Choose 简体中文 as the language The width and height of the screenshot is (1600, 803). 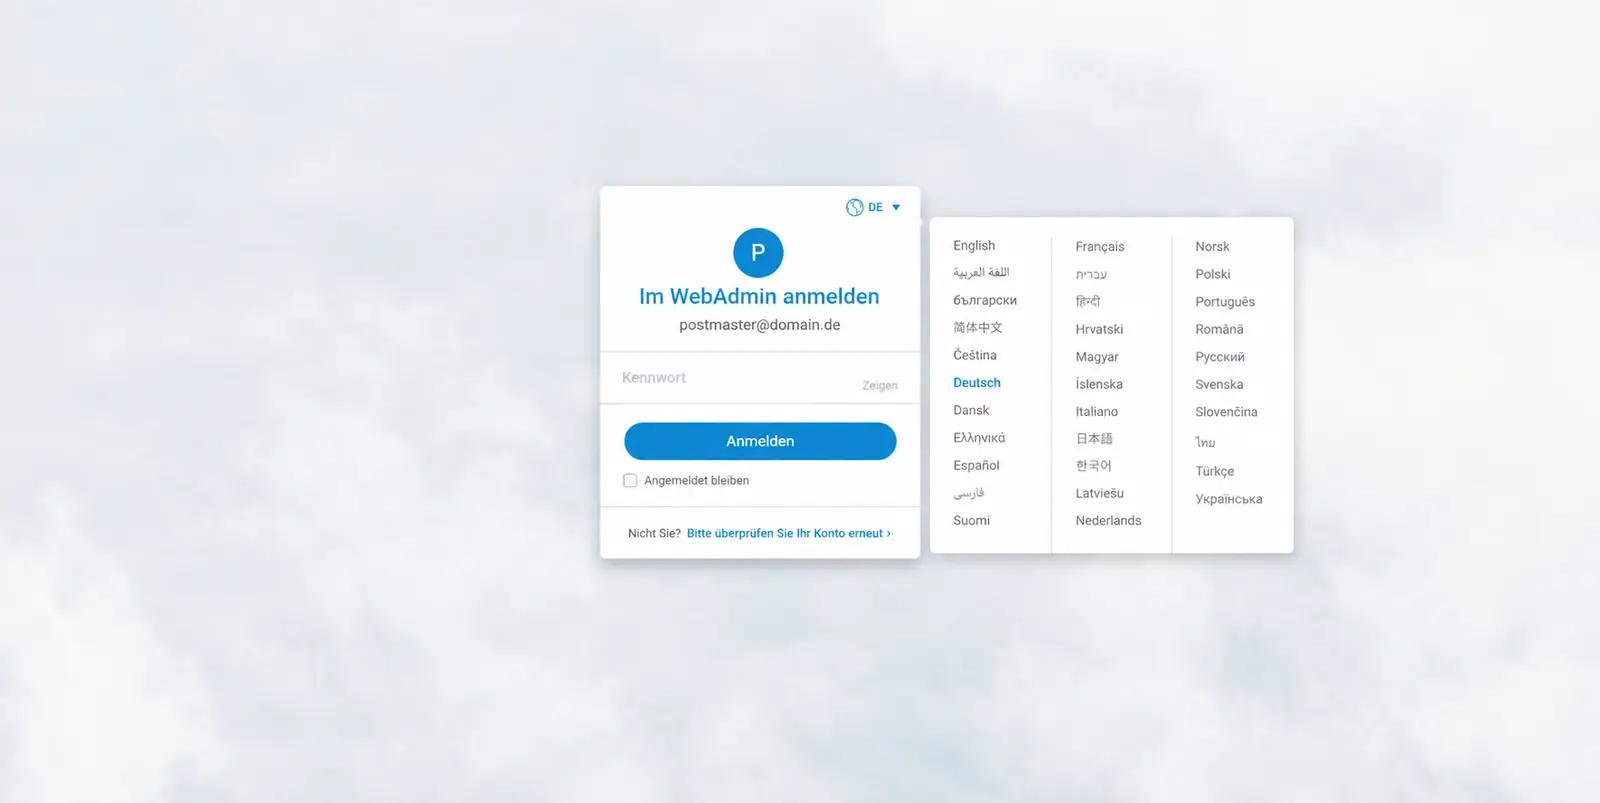click(978, 328)
